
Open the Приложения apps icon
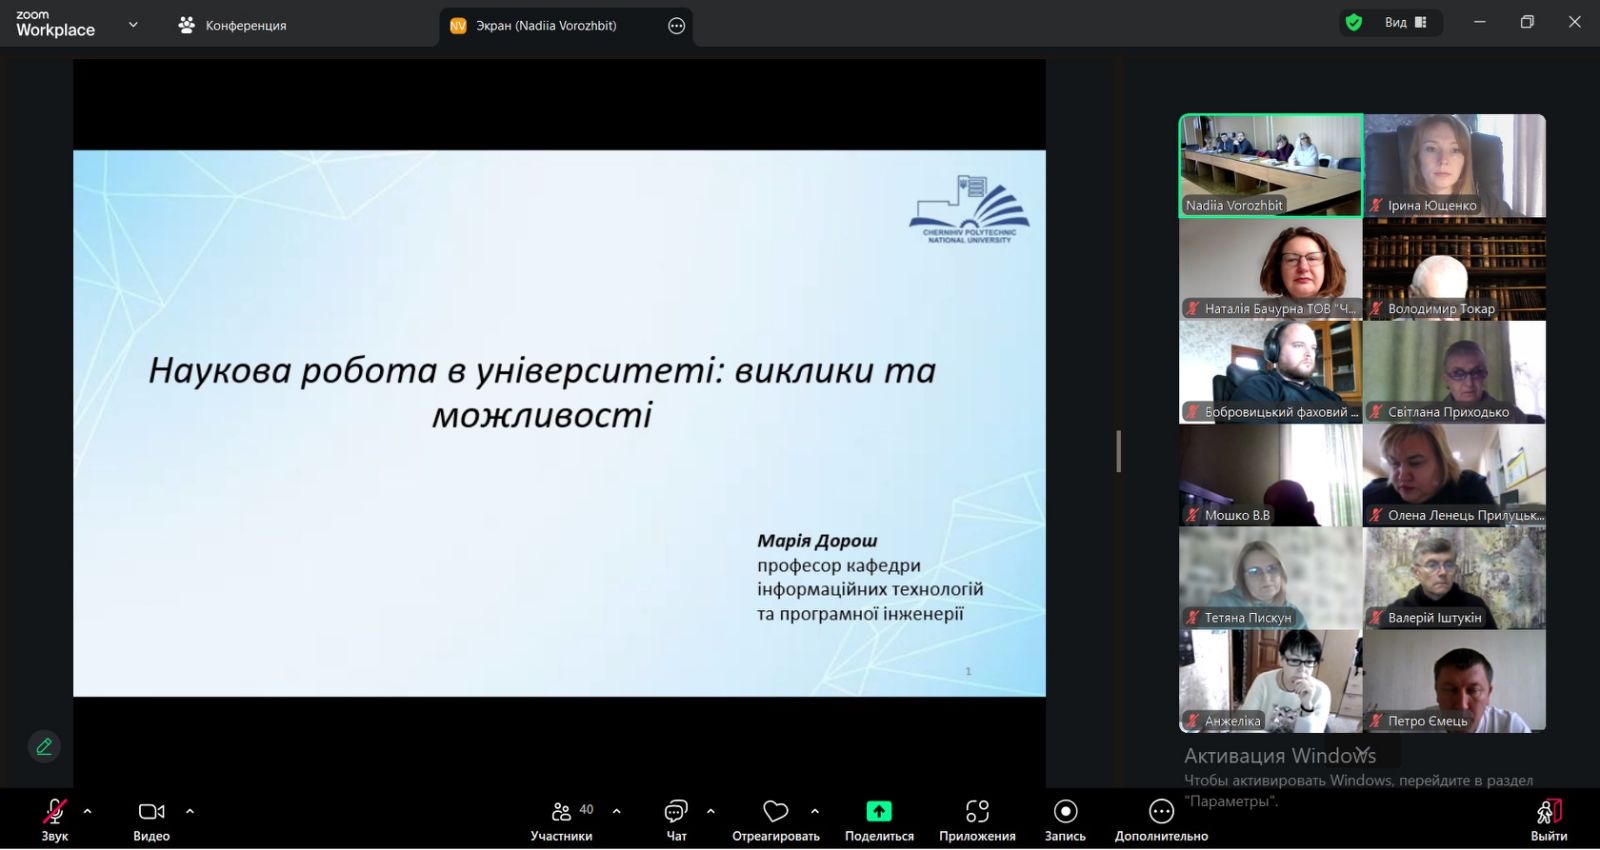point(977,812)
